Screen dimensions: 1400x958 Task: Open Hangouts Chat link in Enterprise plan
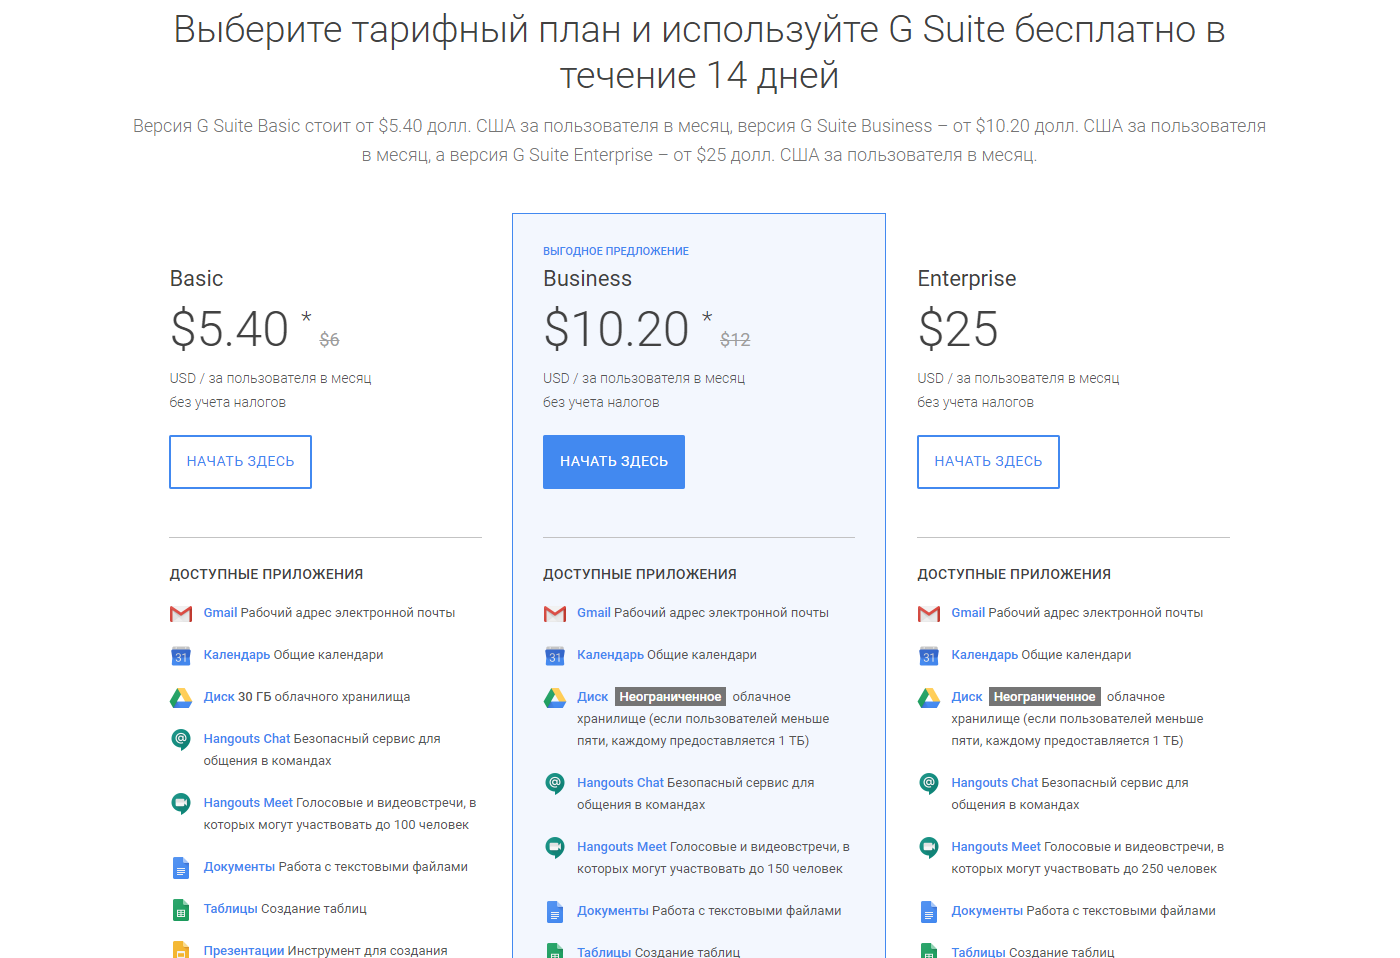[x=995, y=783]
